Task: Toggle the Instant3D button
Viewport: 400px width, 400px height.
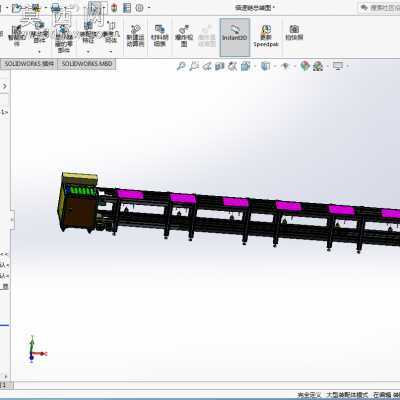Action: 235,37
